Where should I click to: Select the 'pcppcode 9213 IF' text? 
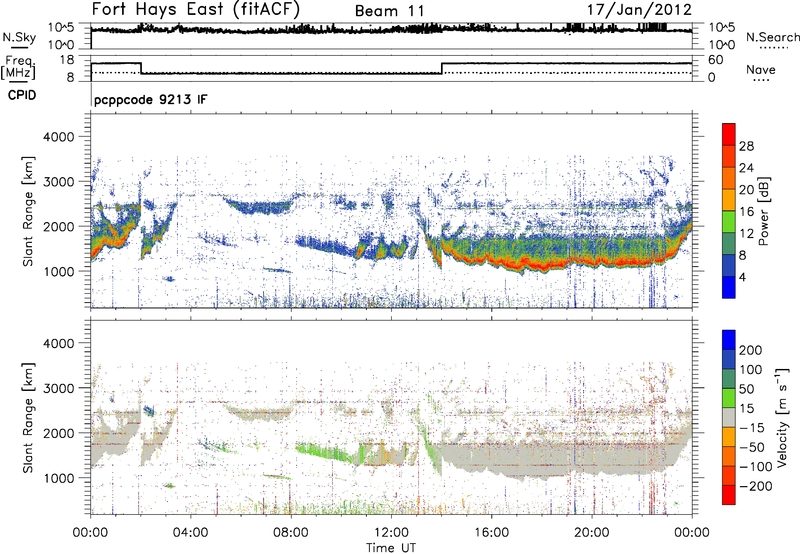pyautogui.click(x=151, y=99)
